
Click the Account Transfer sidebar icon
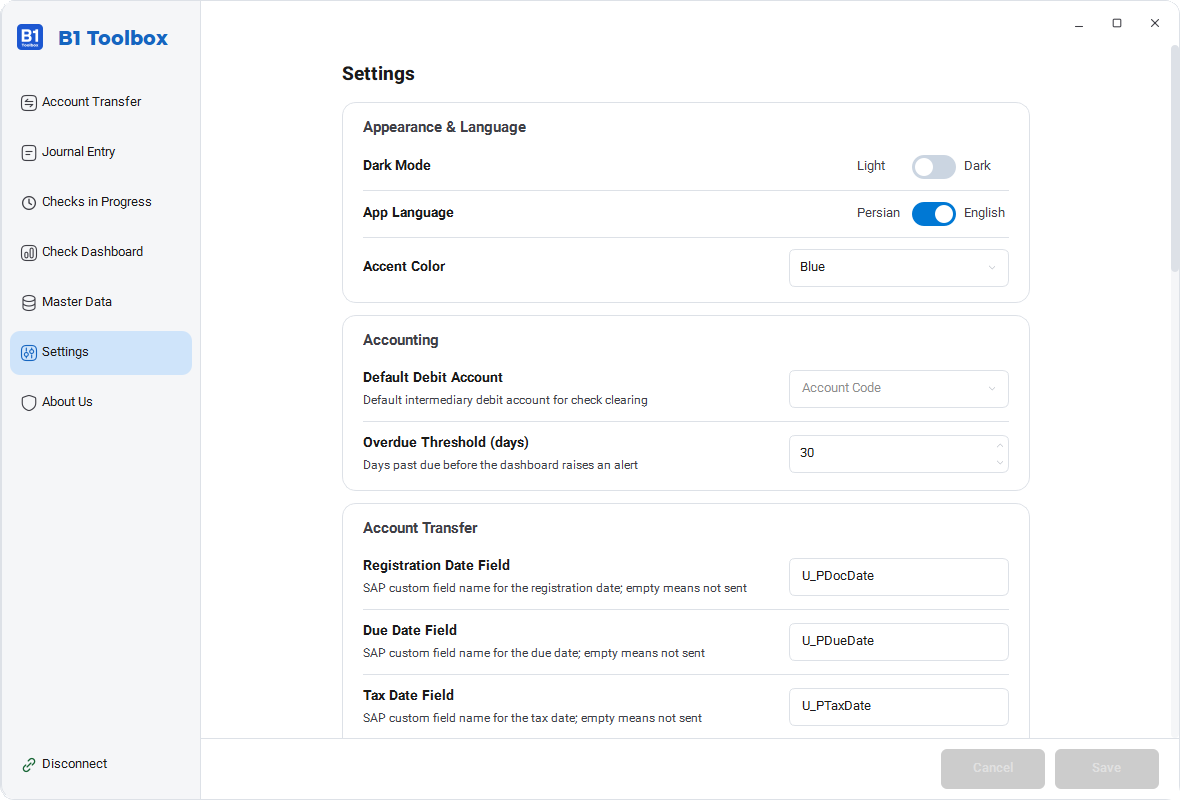point(29,102)
